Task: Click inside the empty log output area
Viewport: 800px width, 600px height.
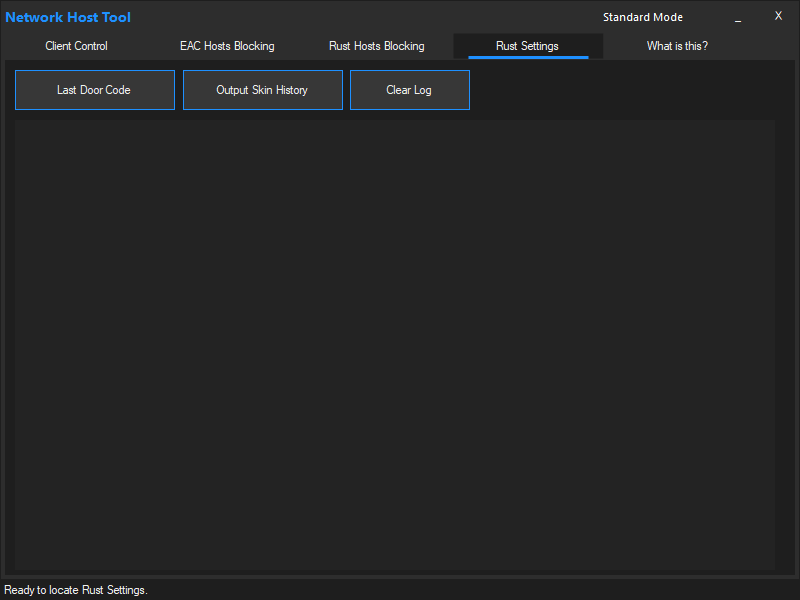Action: coord(393,345)
